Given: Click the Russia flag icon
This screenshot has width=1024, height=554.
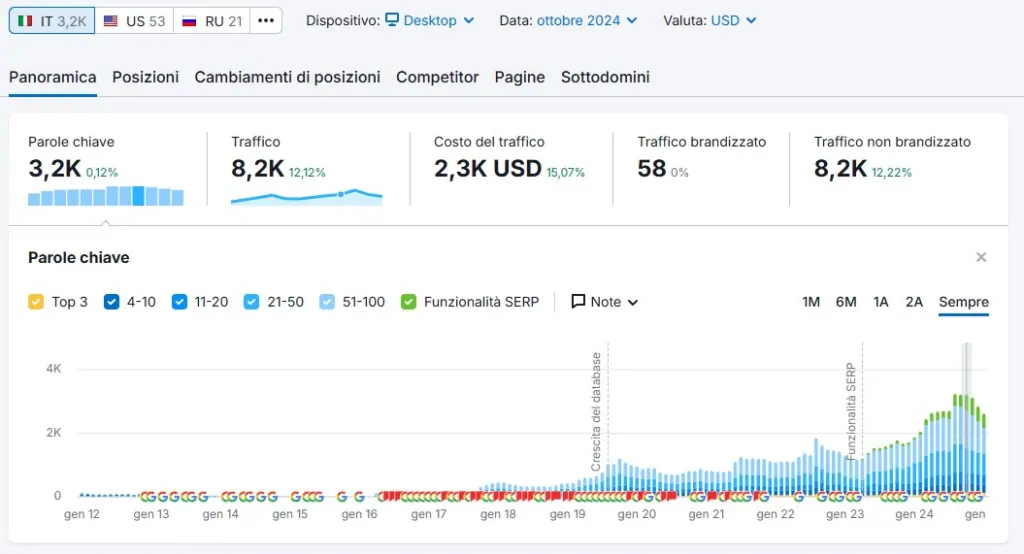Looking at the screenshot, I should point(189,21).
